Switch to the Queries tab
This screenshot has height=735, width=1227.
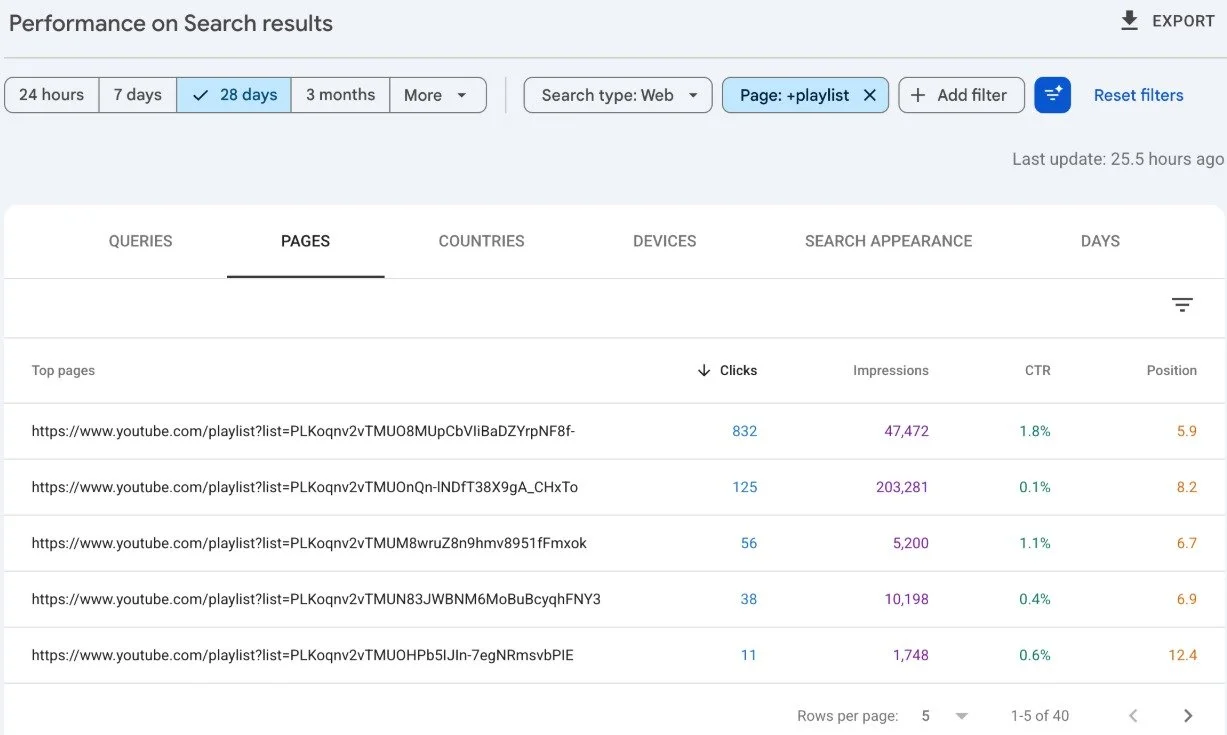coord(140,241)
